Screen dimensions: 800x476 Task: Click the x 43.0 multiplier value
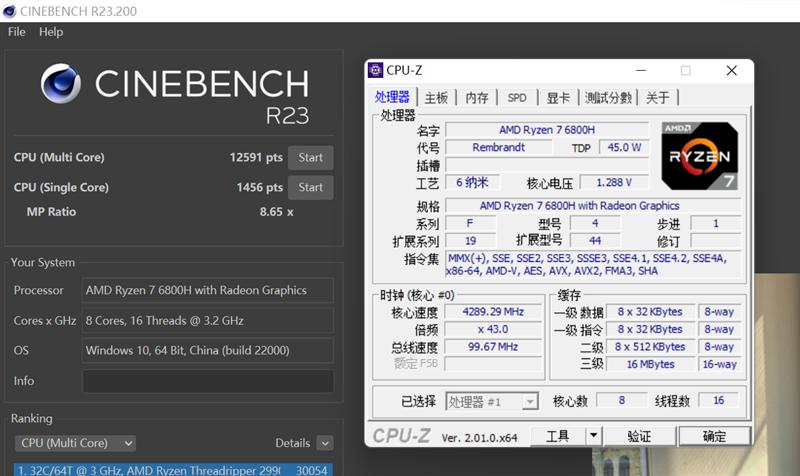(493, 330)
